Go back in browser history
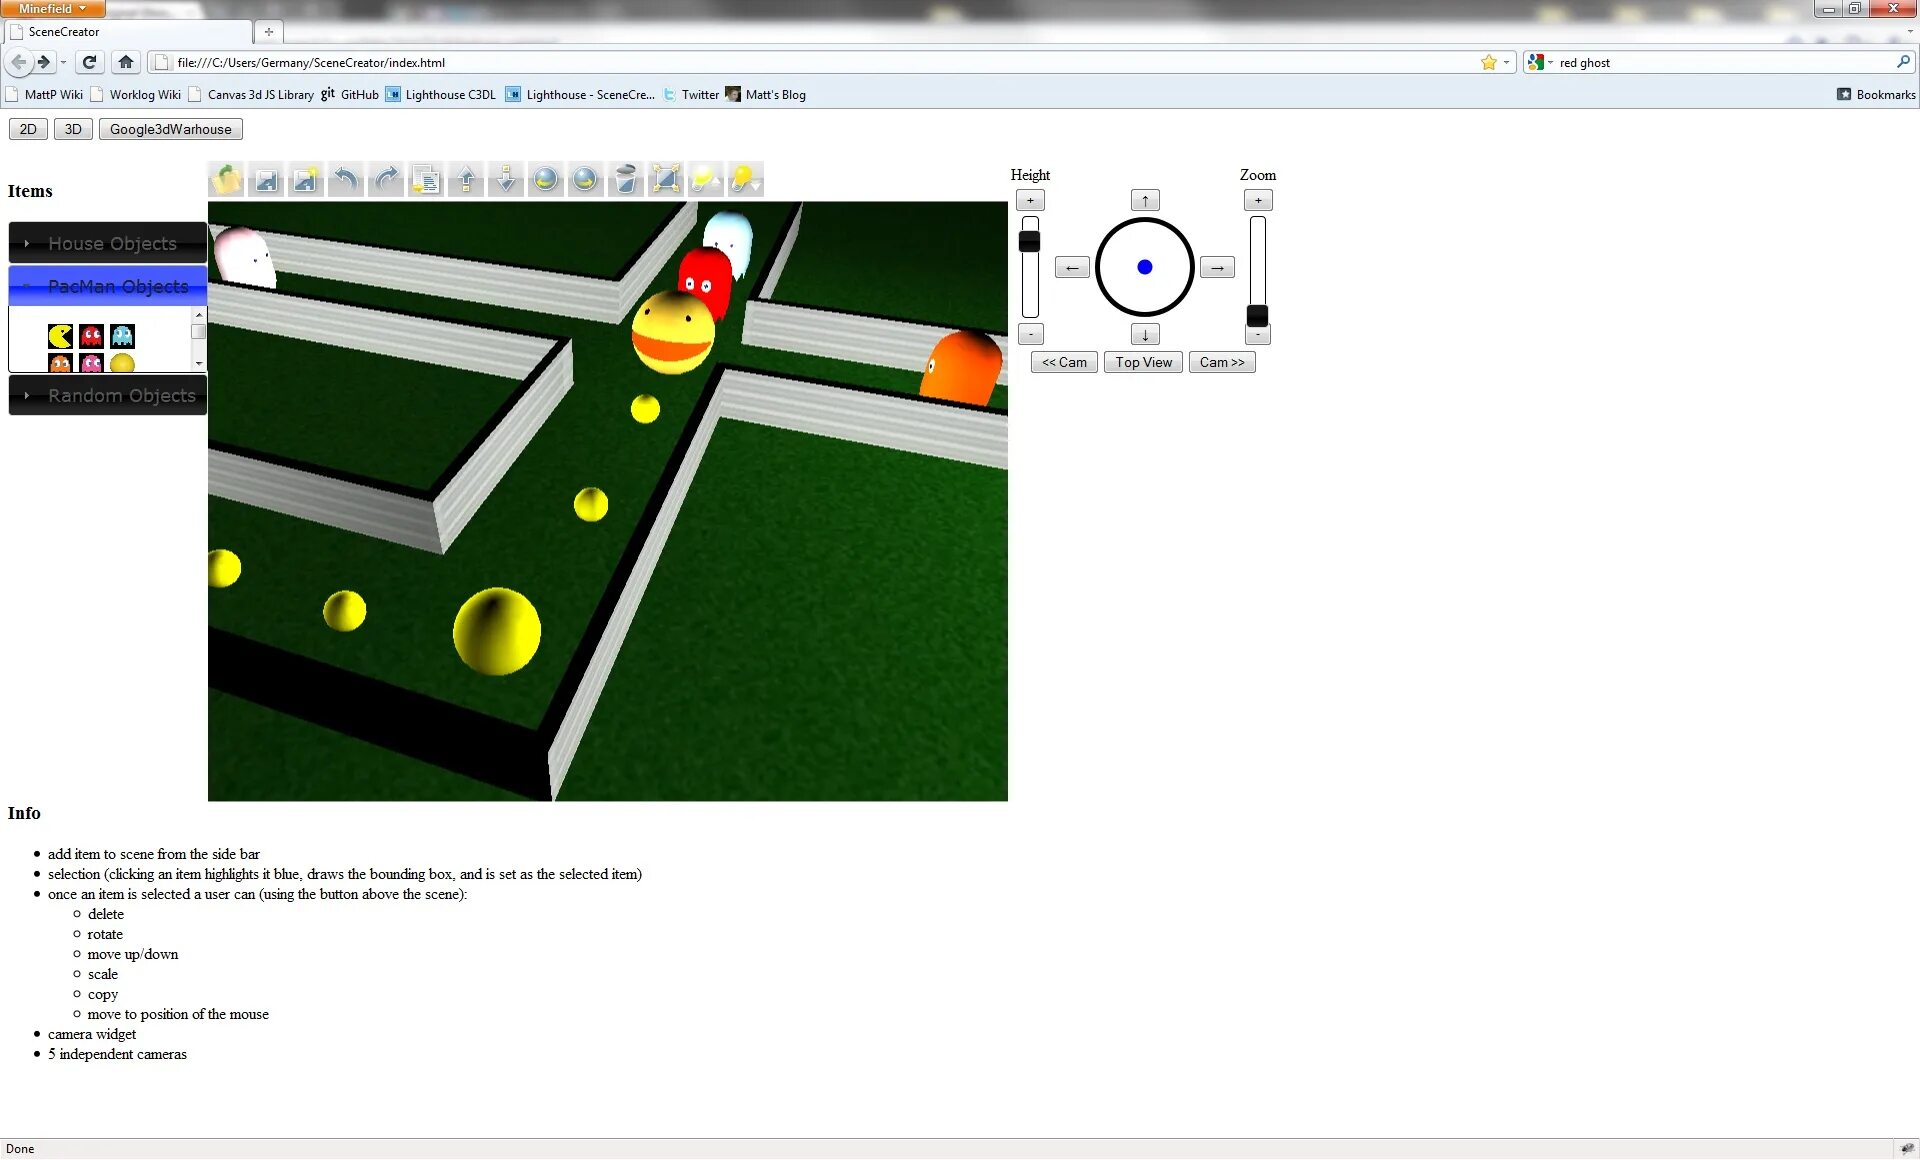 coord(19,62)
